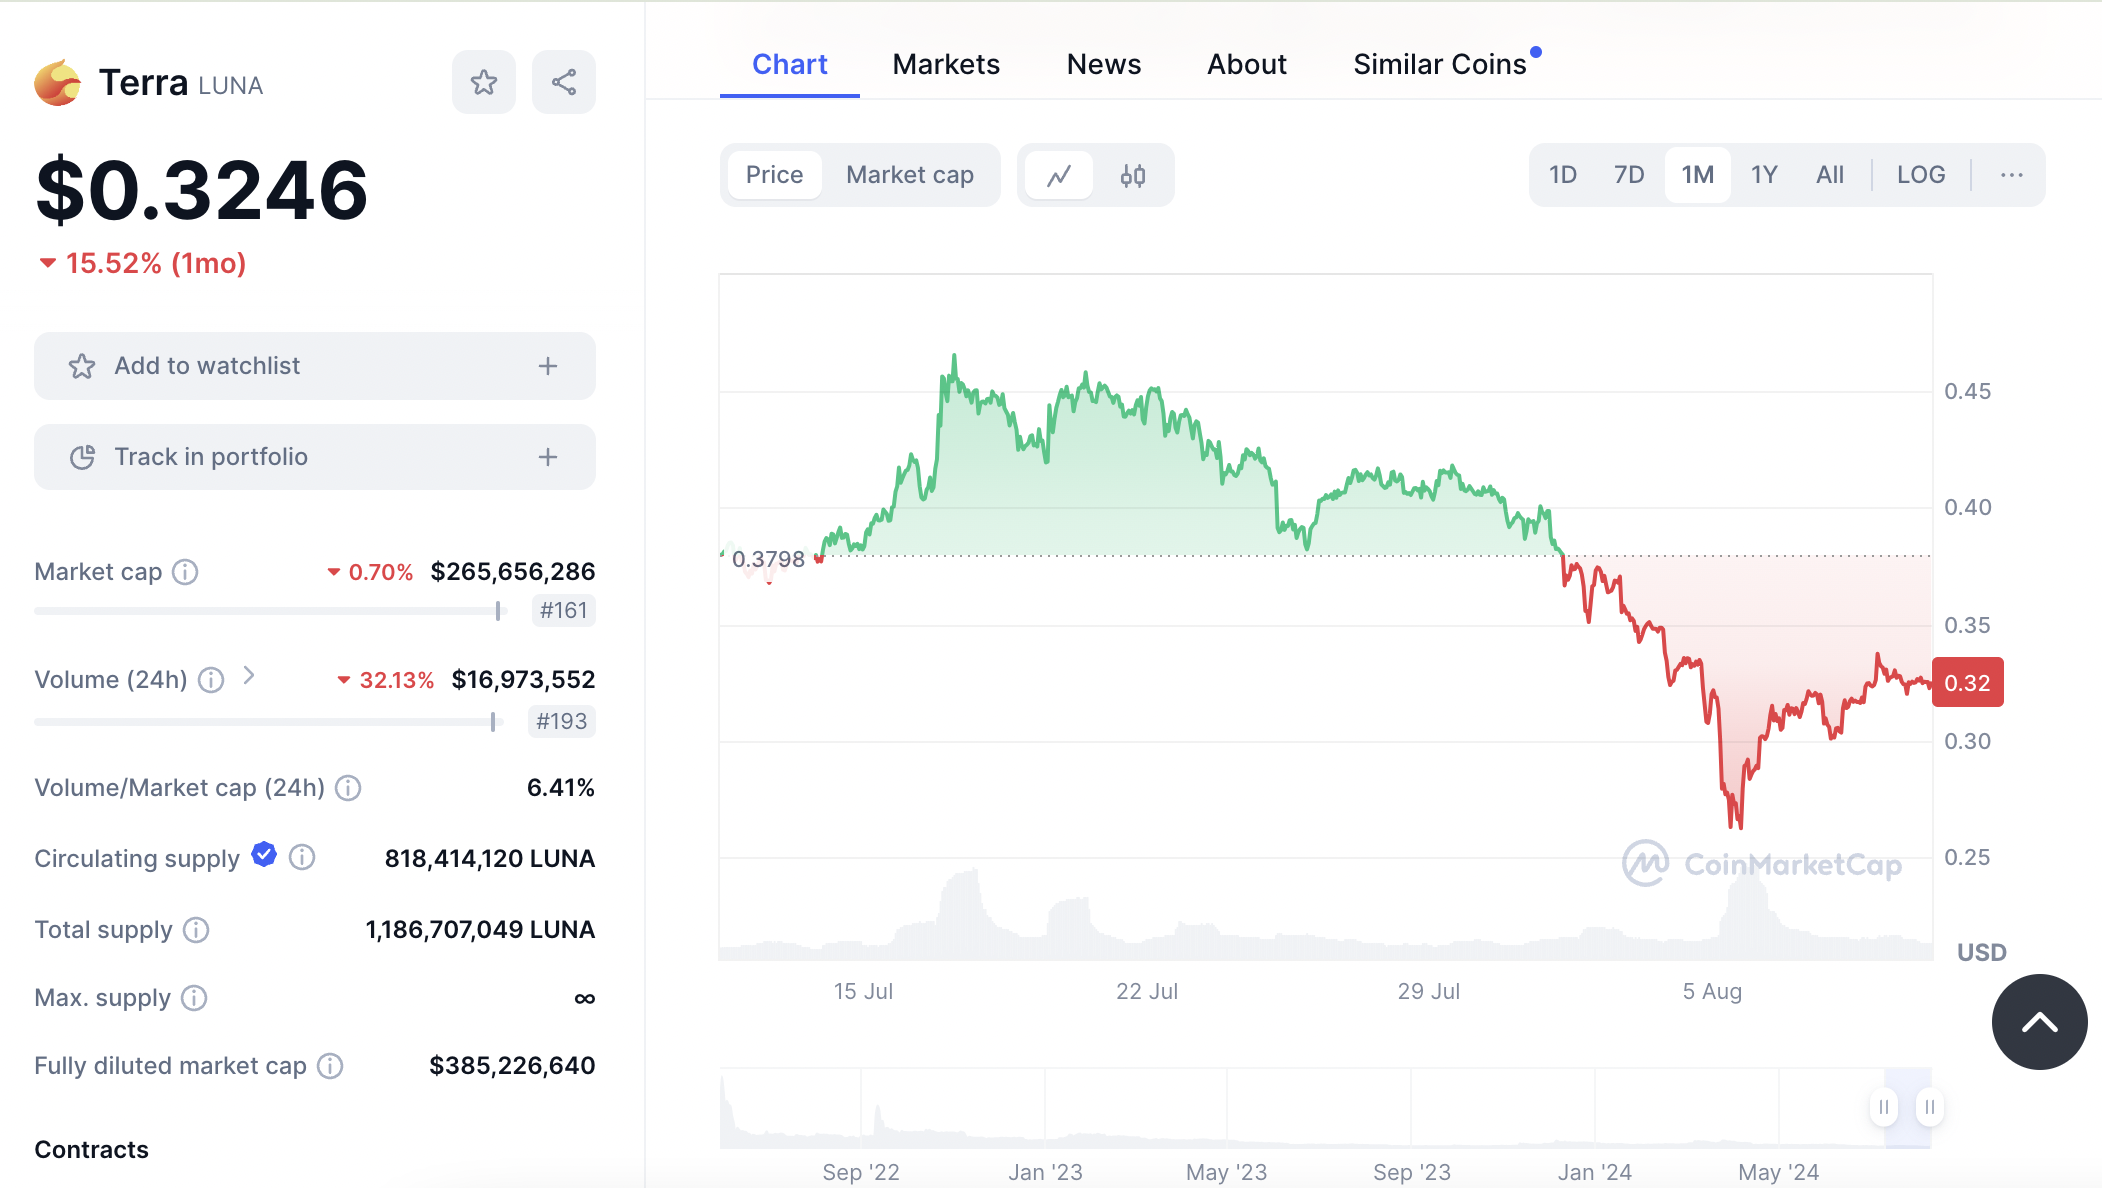Select the Price chart toggle
This screenshot has width=2102, height=1188.
(x=774, y=175)
